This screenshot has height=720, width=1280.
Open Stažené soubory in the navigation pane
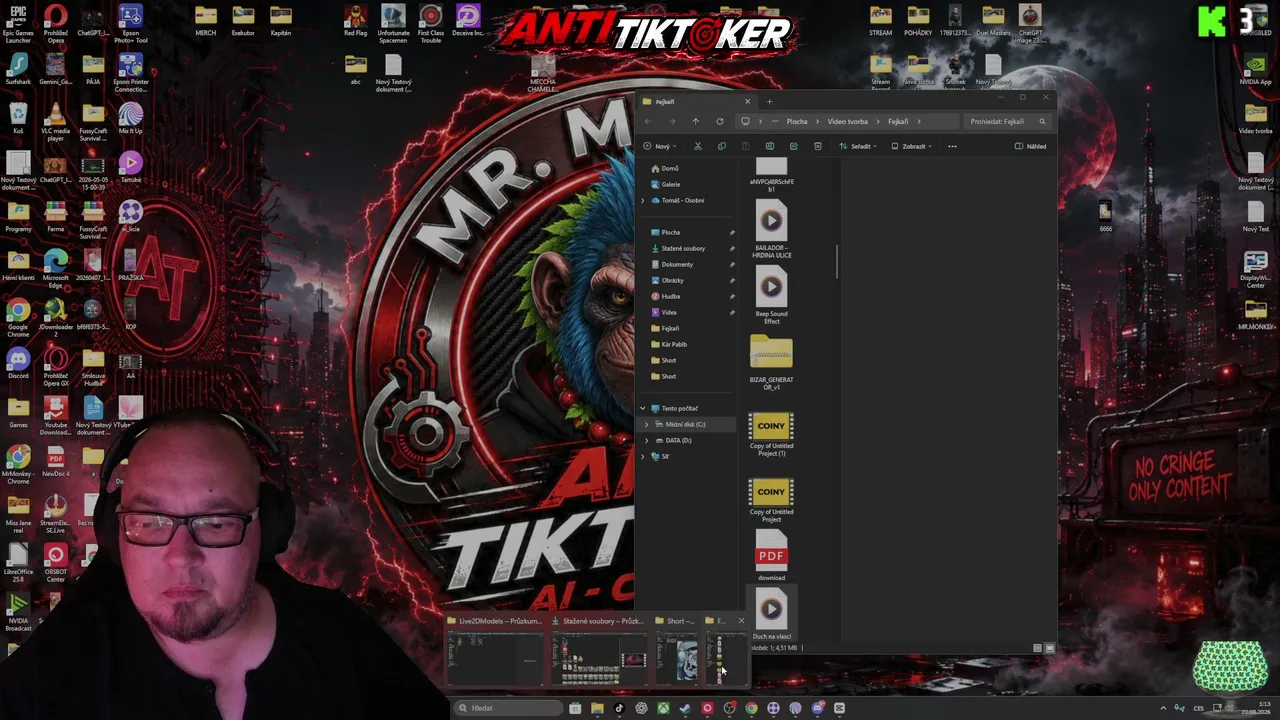tap(683, 248)
